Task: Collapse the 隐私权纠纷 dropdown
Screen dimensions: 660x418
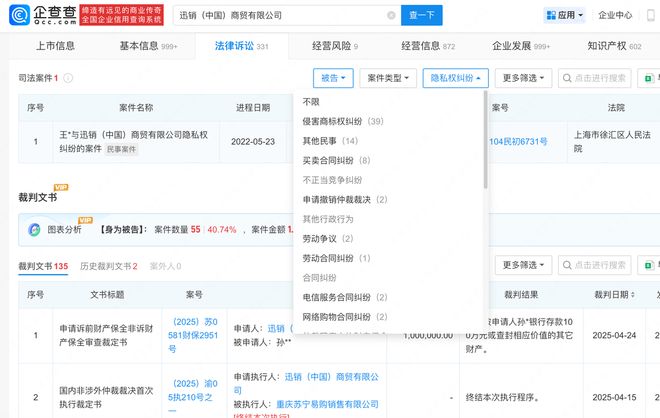Action: click(x=457, y=77)
